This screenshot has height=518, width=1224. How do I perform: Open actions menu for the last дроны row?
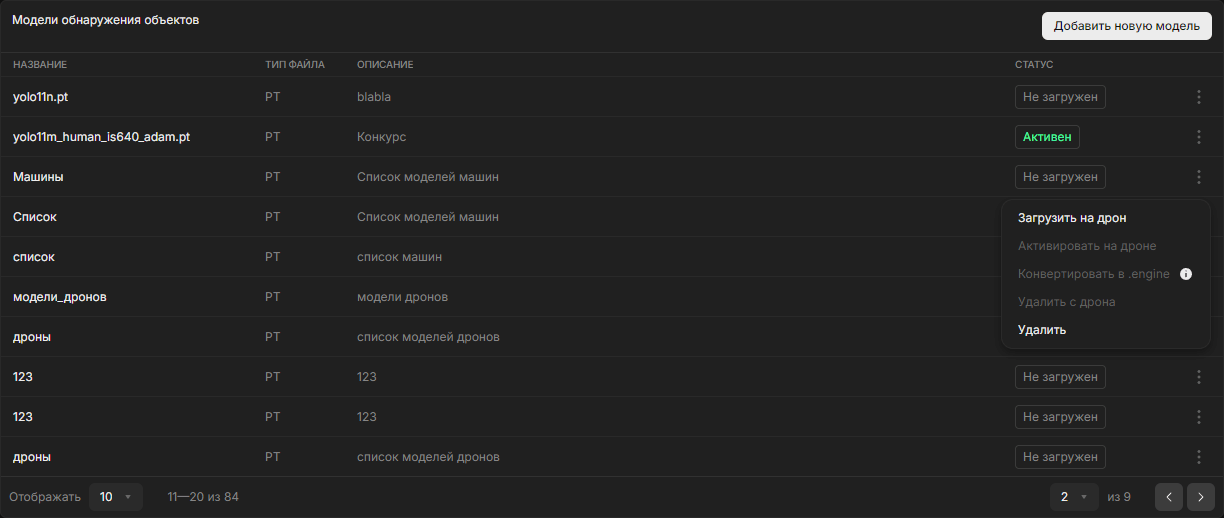(1198, 457)
